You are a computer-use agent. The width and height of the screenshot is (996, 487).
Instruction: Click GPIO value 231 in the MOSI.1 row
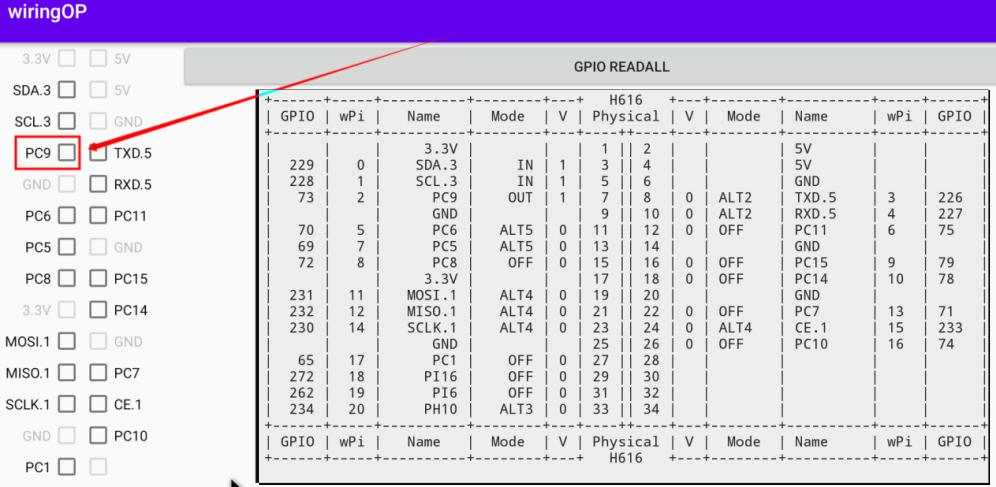coord(301,295)
